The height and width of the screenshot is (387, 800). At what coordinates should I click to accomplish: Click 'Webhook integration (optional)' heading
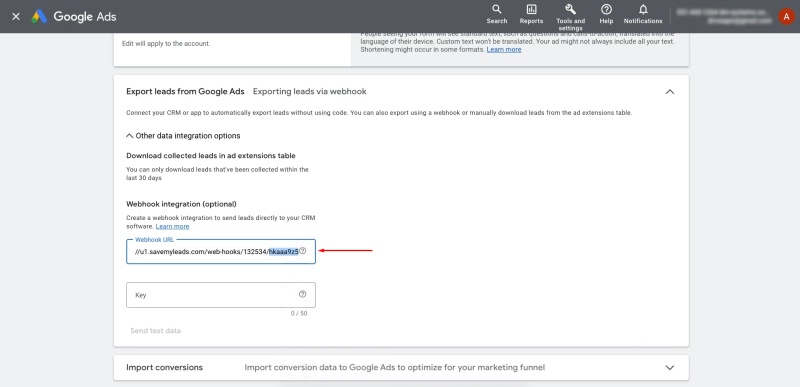coord(181,204)
